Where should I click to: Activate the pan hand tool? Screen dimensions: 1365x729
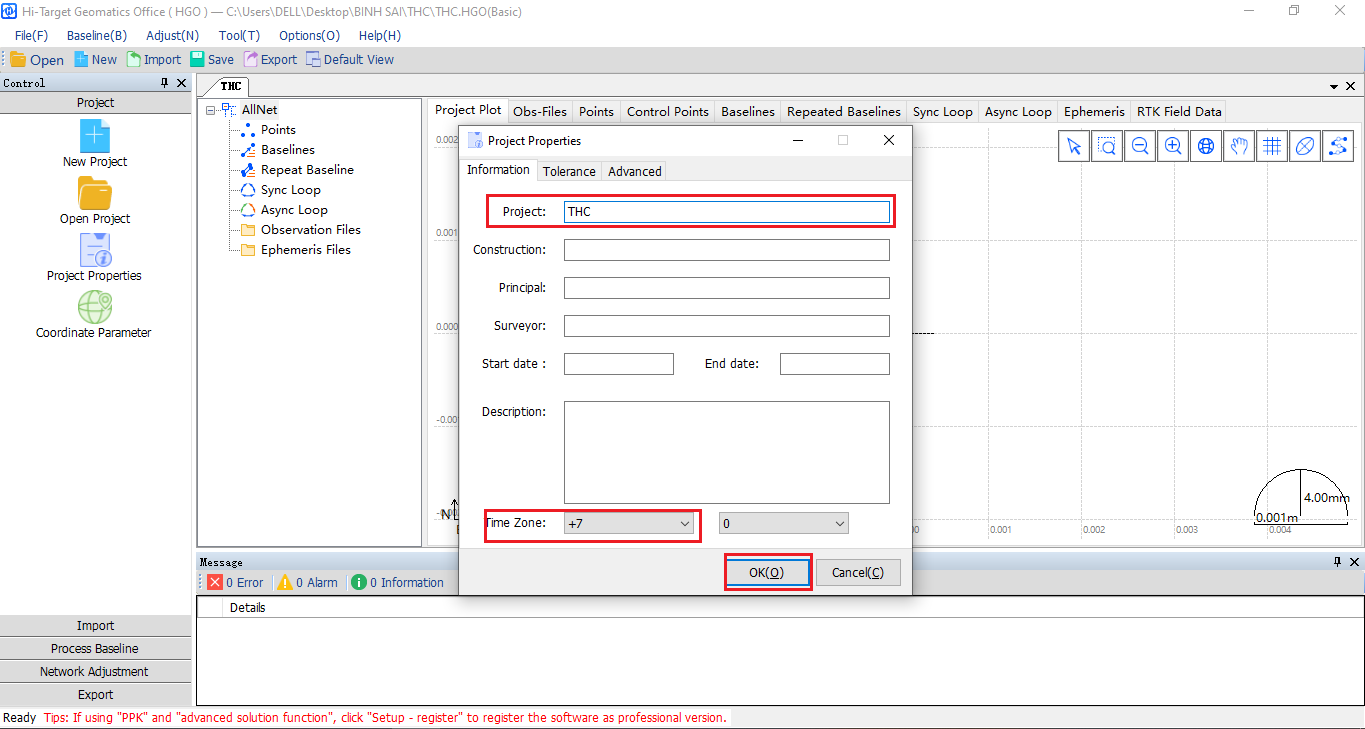1239,147
